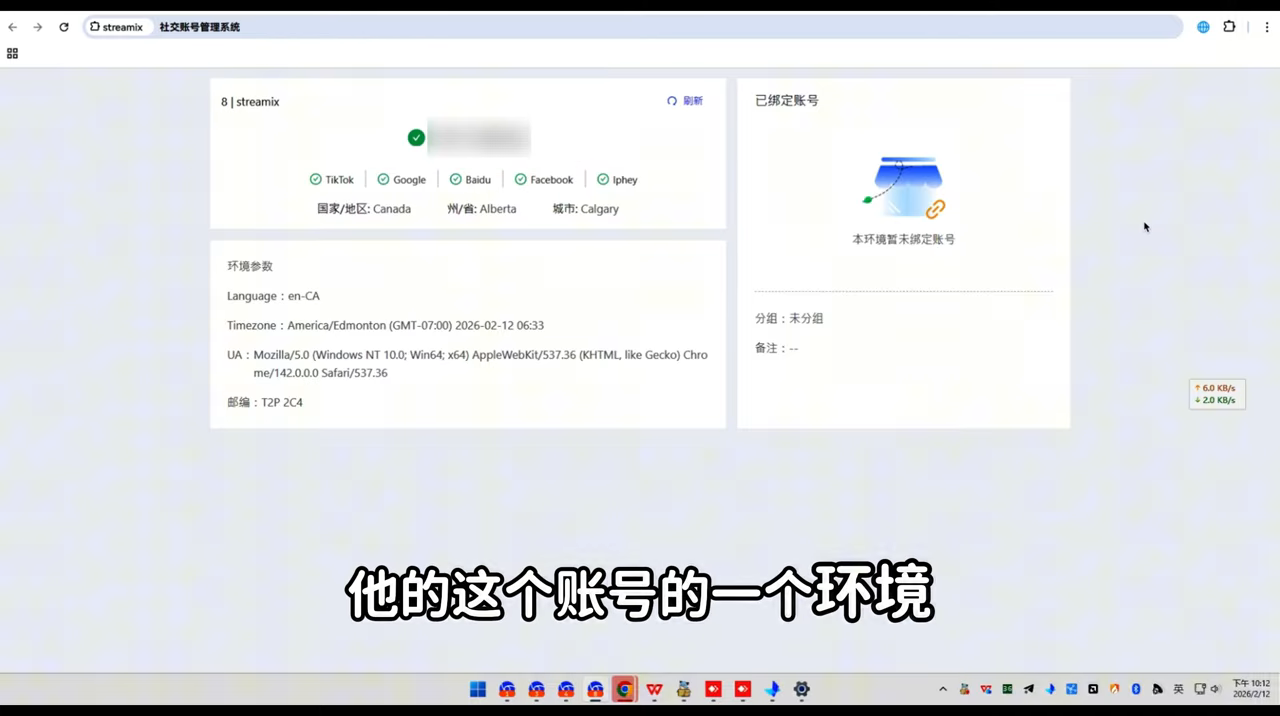The height and width of the screenshot is (716, 1280).
Task: Click the streamix site chip in address bar
Action: (x=117, y=27)
